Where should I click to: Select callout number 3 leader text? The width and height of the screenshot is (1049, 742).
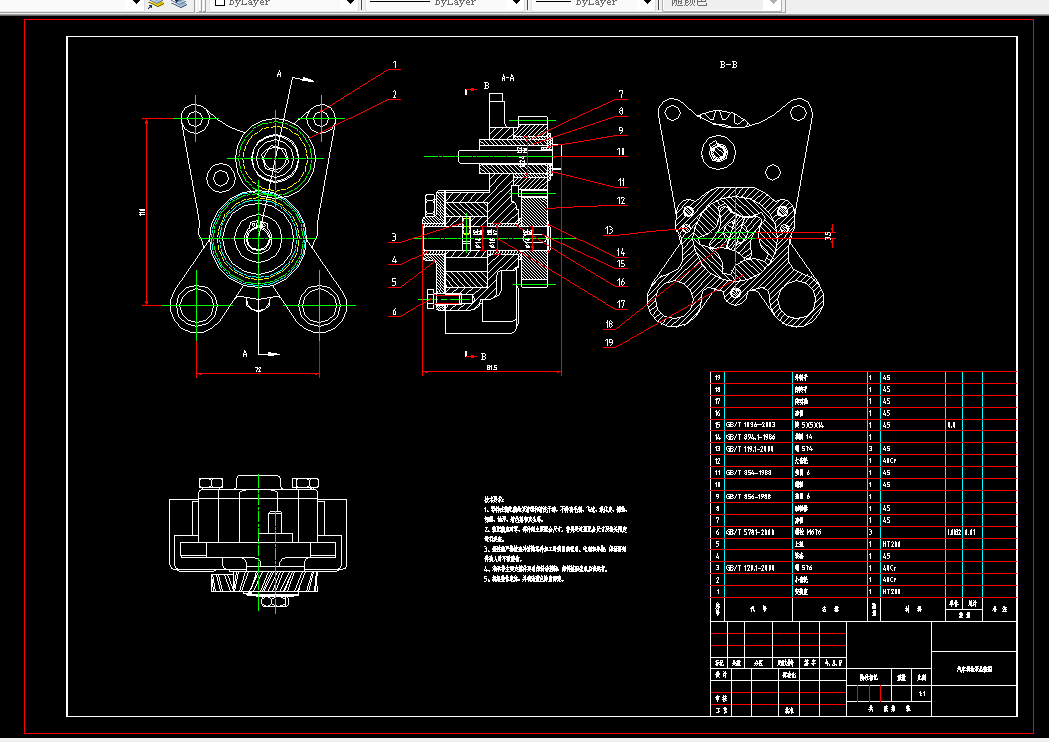pyautogui.click(x=394, y=237)
